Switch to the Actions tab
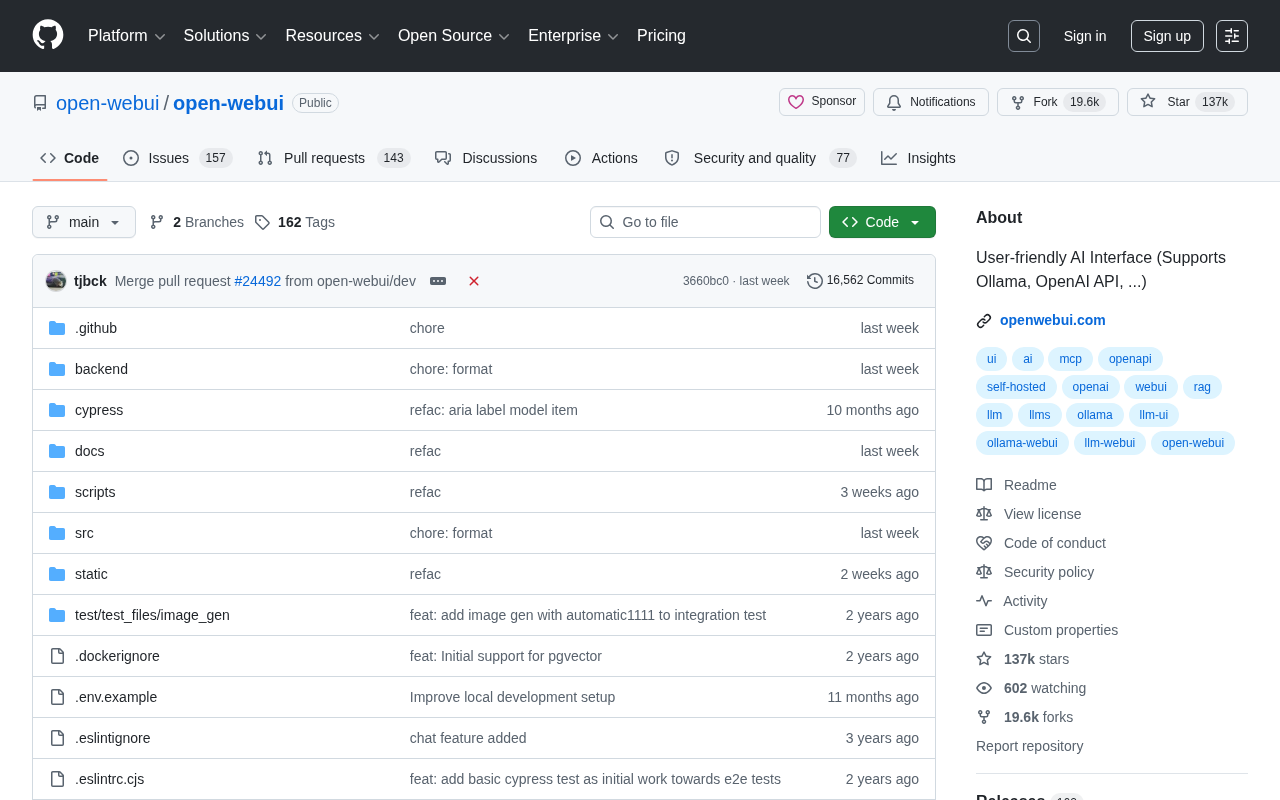1280x800 pixels. [601, 158]
